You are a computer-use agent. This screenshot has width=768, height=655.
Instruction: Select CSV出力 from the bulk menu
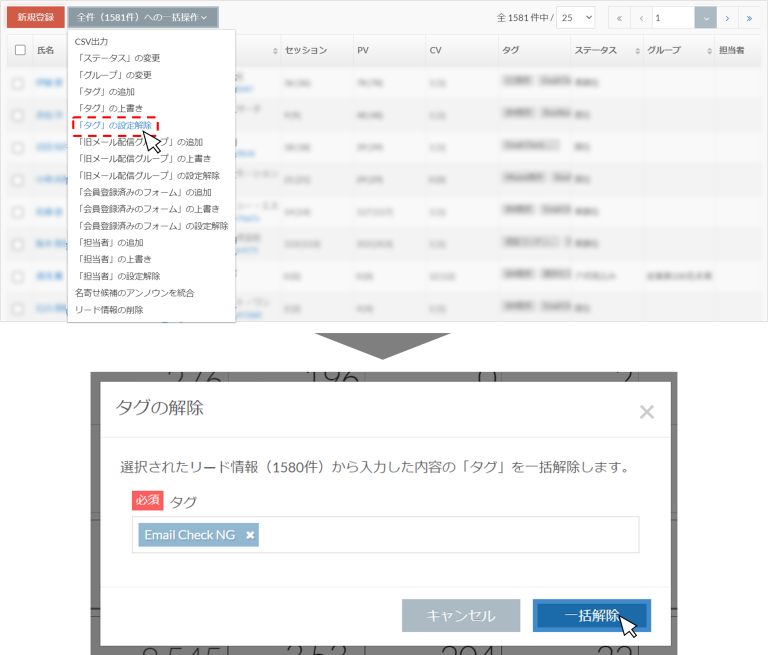91,42
